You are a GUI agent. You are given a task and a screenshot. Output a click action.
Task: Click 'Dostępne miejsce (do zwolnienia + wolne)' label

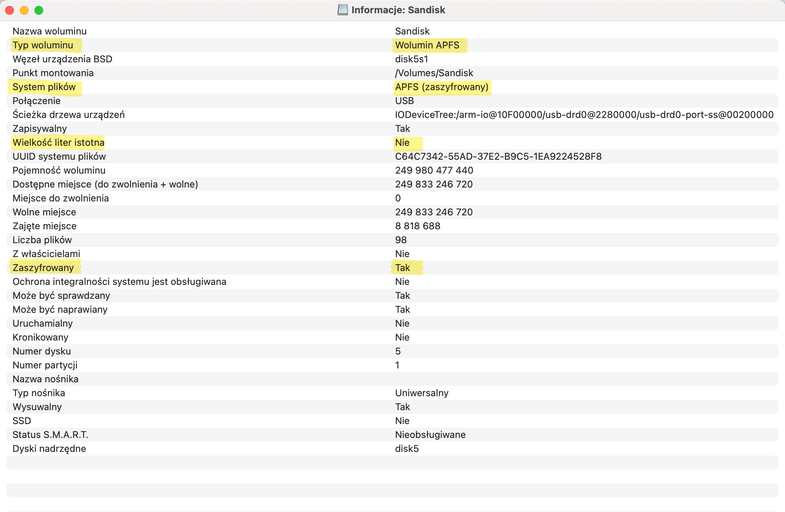pos(105,184)
